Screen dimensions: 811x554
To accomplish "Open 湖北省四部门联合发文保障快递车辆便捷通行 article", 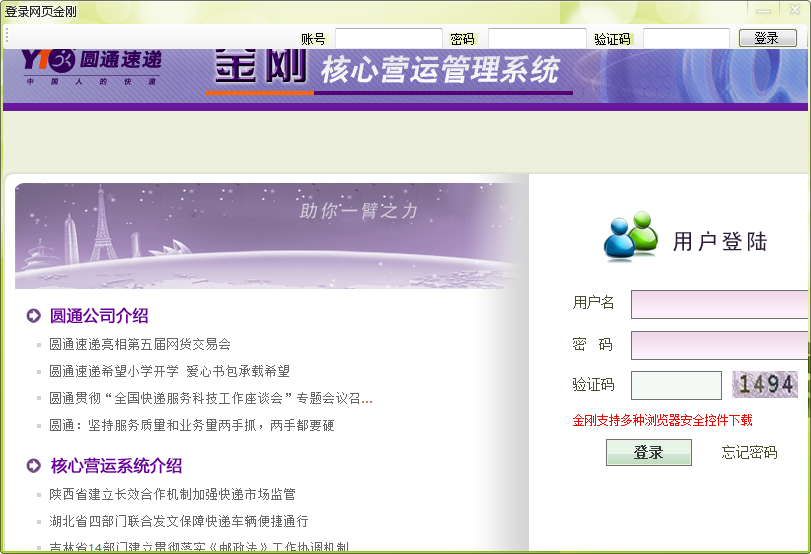I will (178, 521).
